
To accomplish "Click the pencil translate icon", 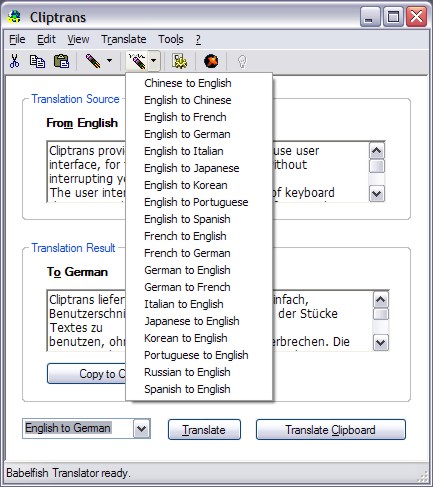I will pos(93,61).
